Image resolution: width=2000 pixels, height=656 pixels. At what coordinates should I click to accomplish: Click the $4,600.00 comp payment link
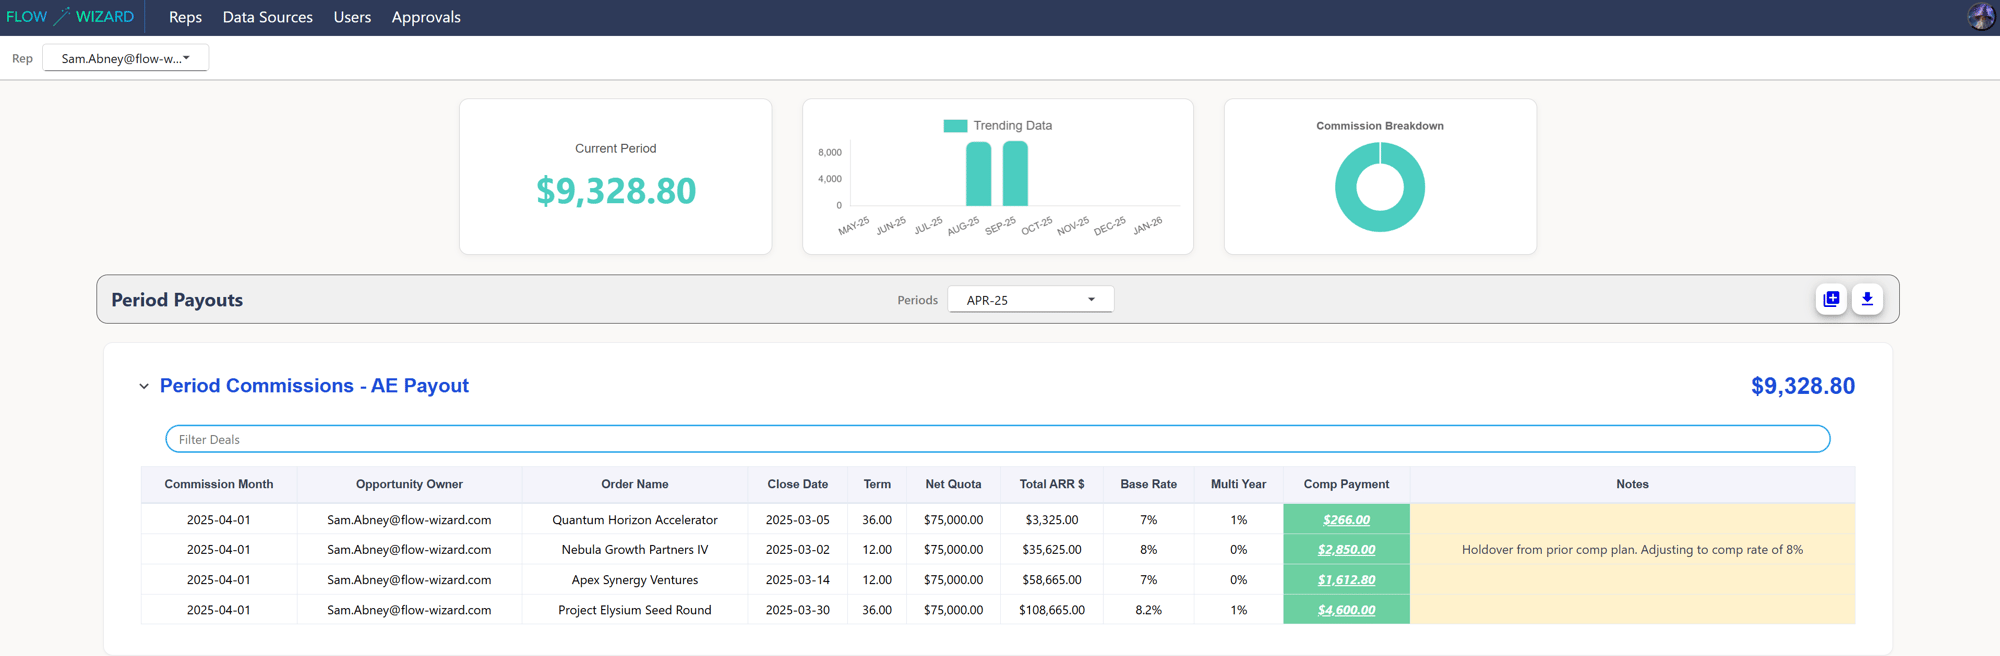(x=1346, y=610)
